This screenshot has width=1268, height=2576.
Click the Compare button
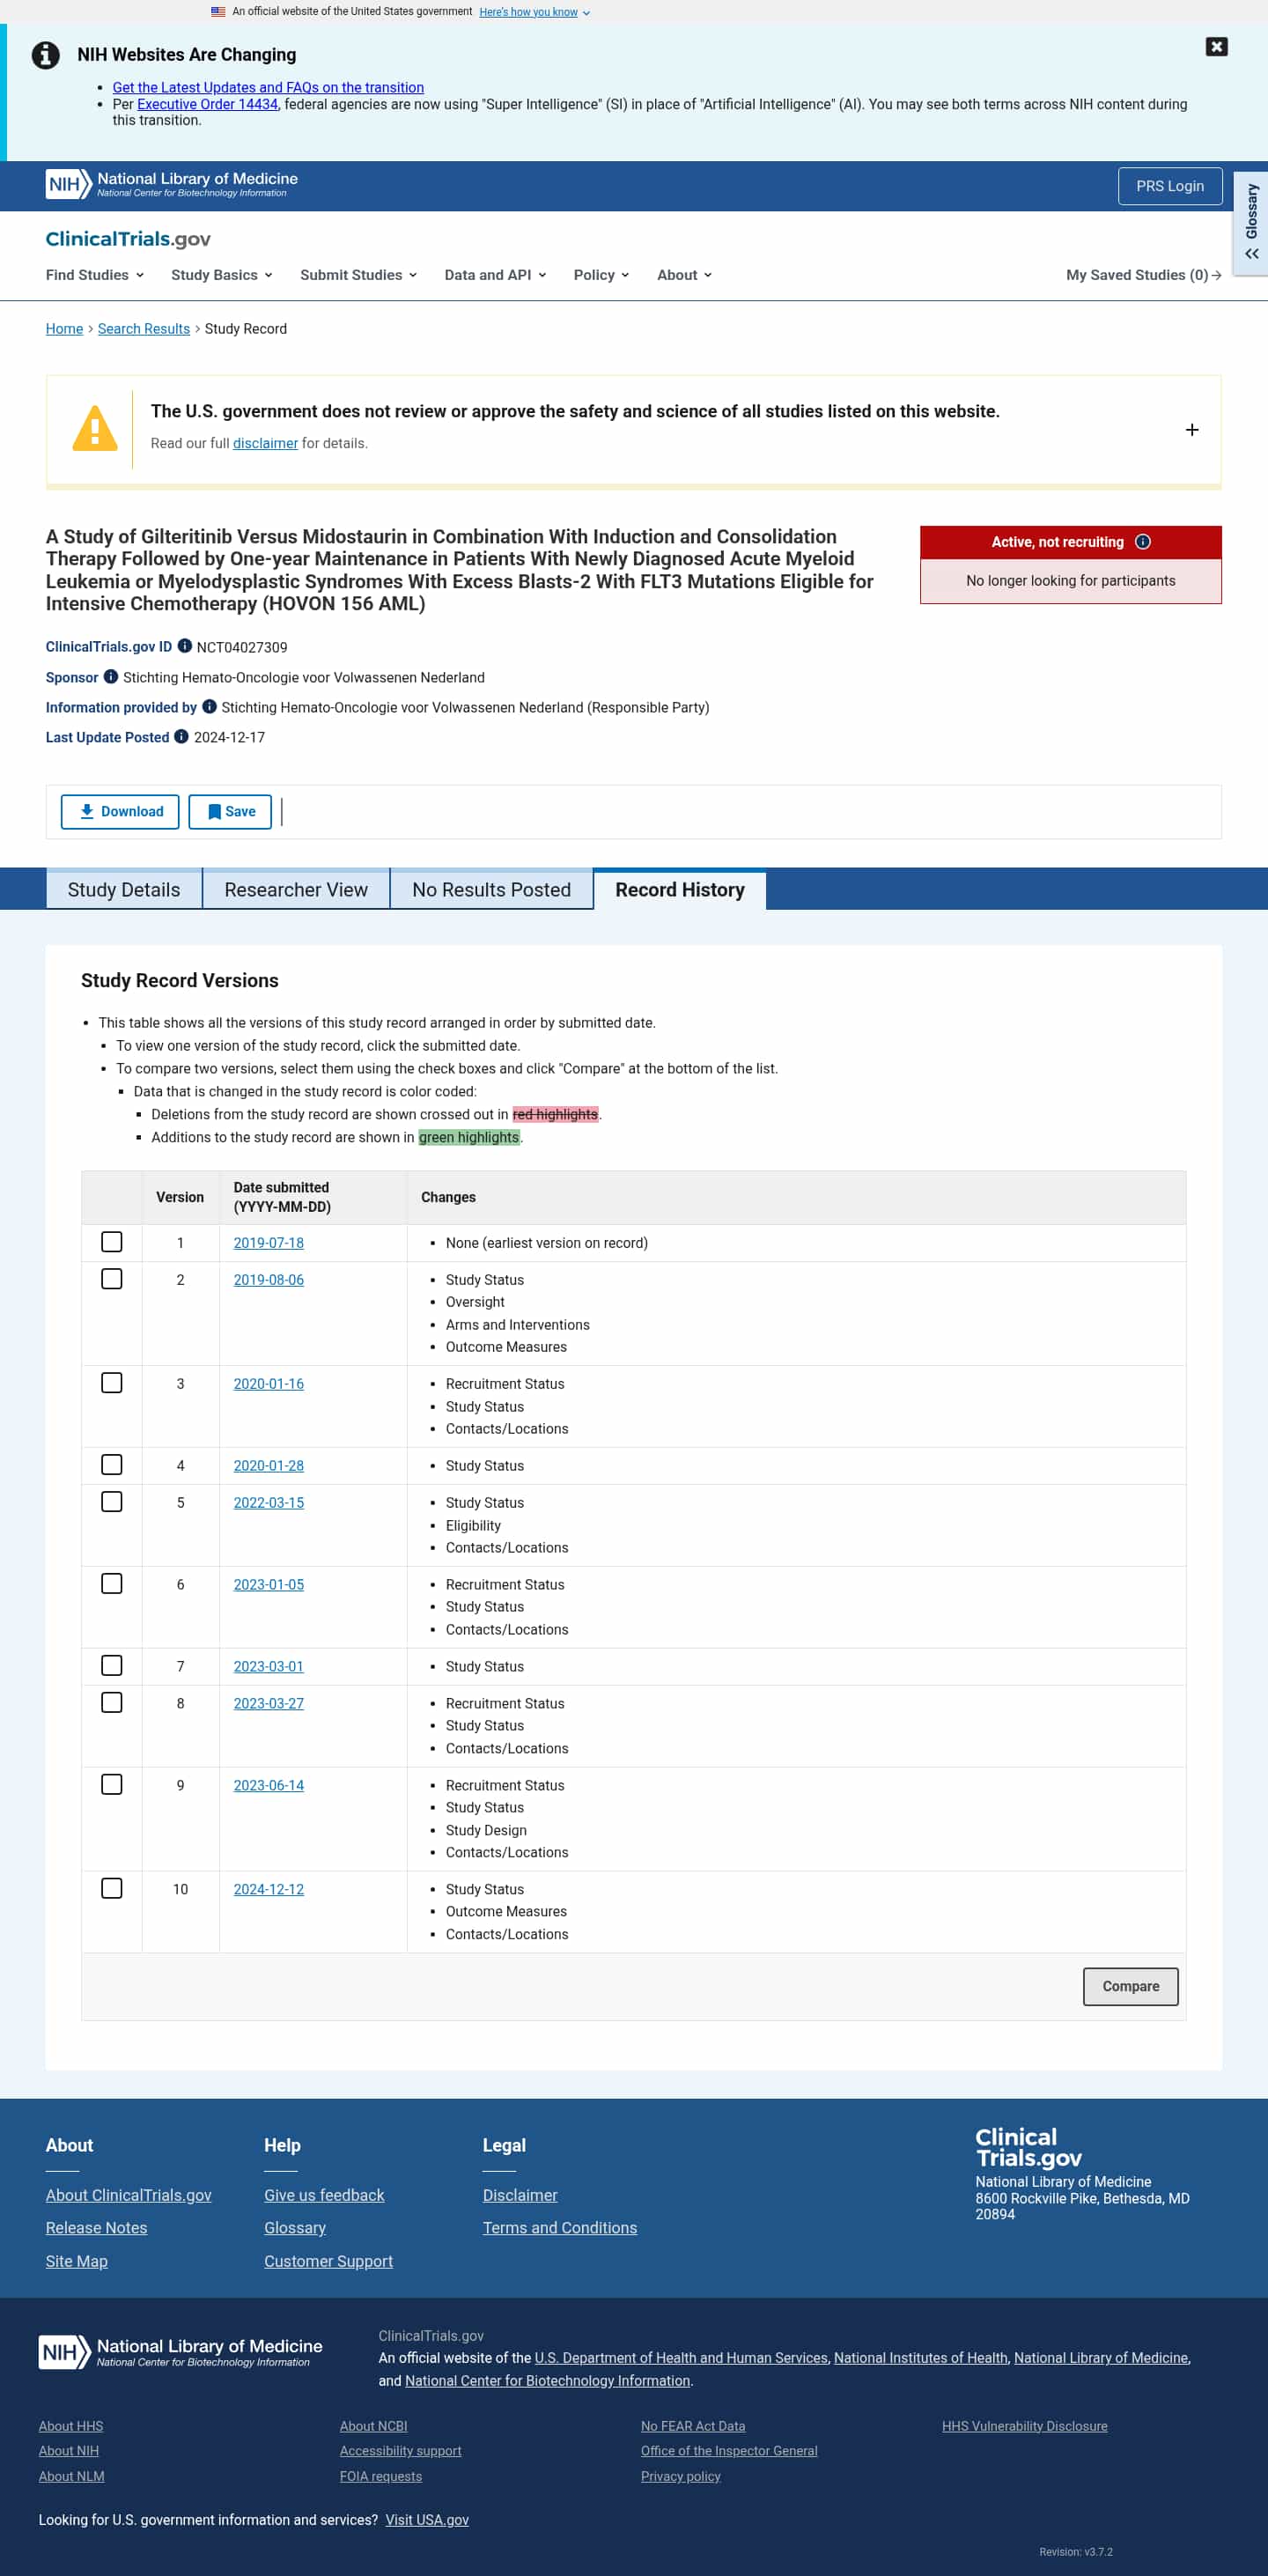pos(1131,1987)
